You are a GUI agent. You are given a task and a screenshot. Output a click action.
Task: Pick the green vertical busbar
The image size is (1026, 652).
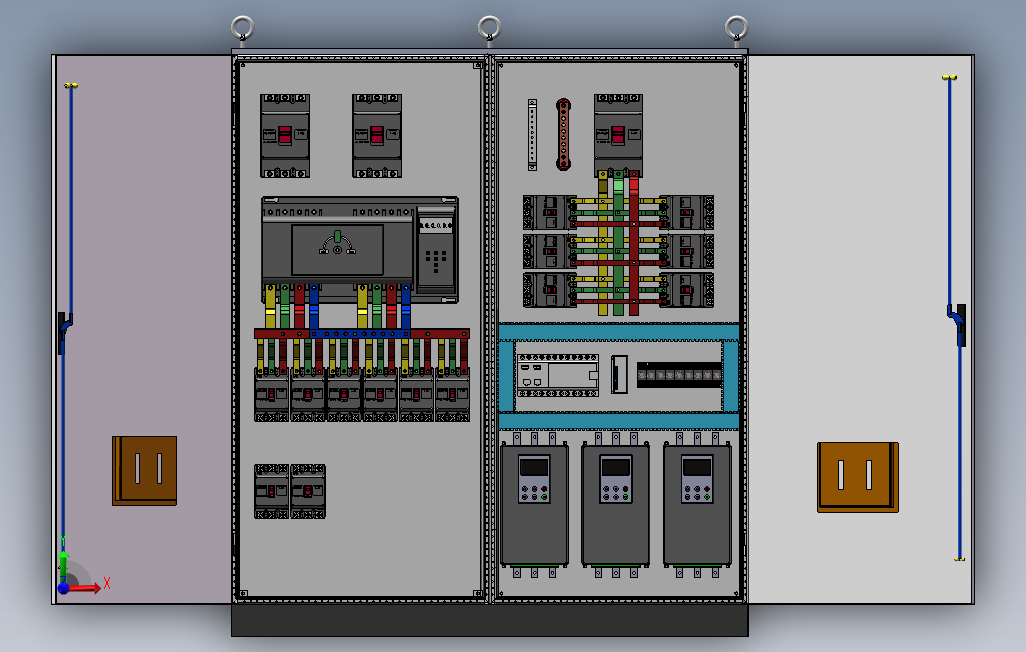(618, 244)
